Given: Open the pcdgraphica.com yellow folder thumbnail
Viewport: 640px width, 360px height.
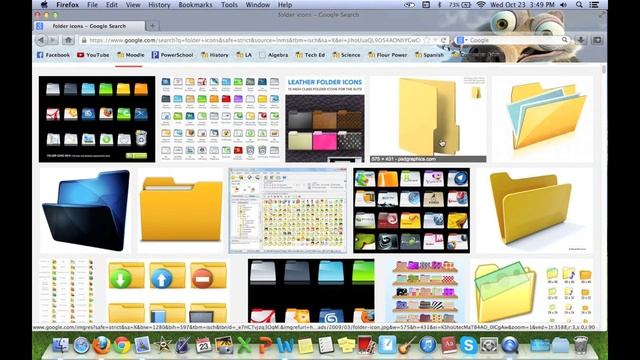Looking at the screenshot, I should 428,119.
